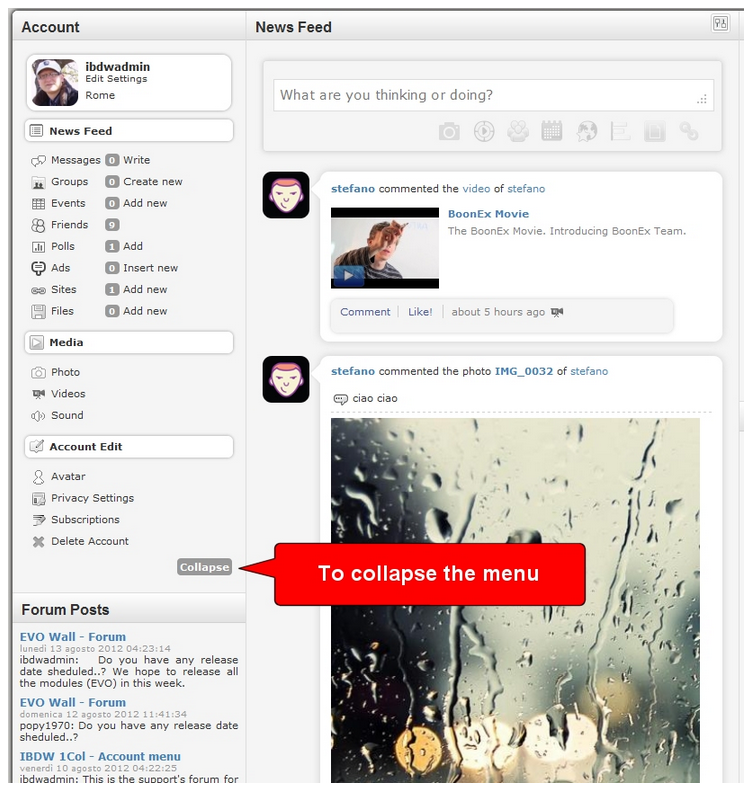Click the Privacy Settings icon
The image size is (753, 805).
[x=38, y=499]
